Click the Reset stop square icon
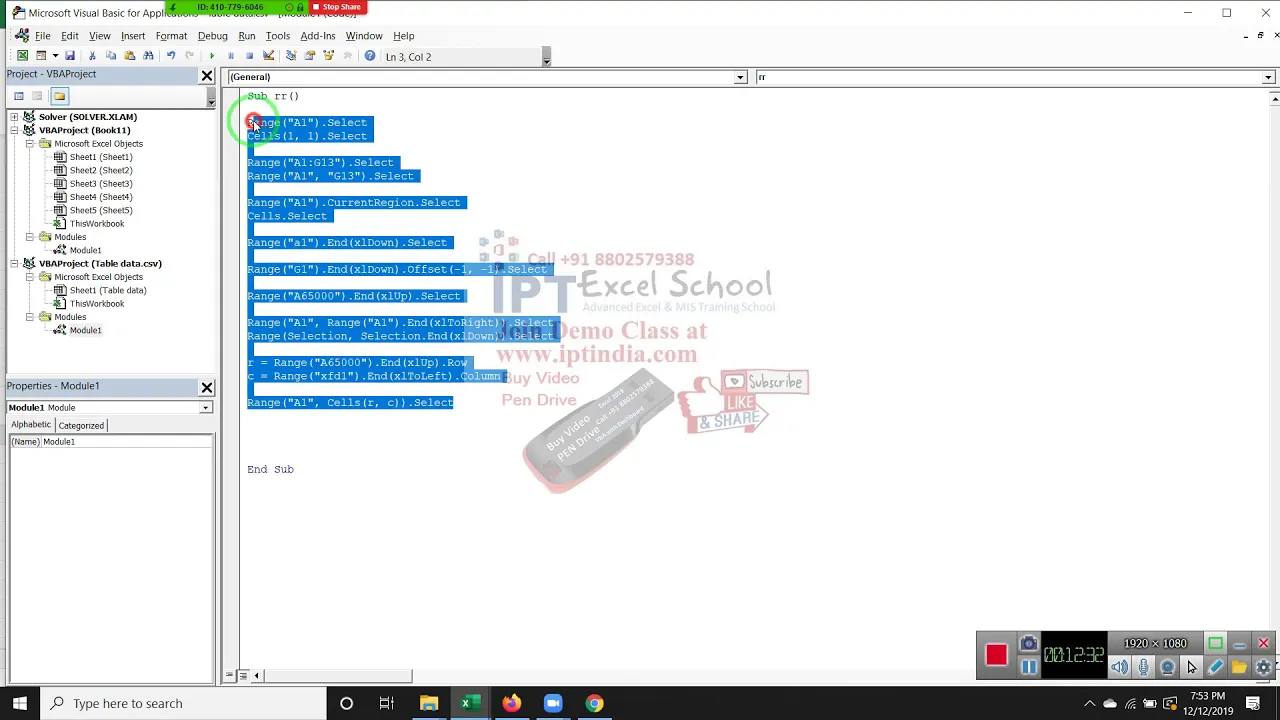 click(249, 56)
